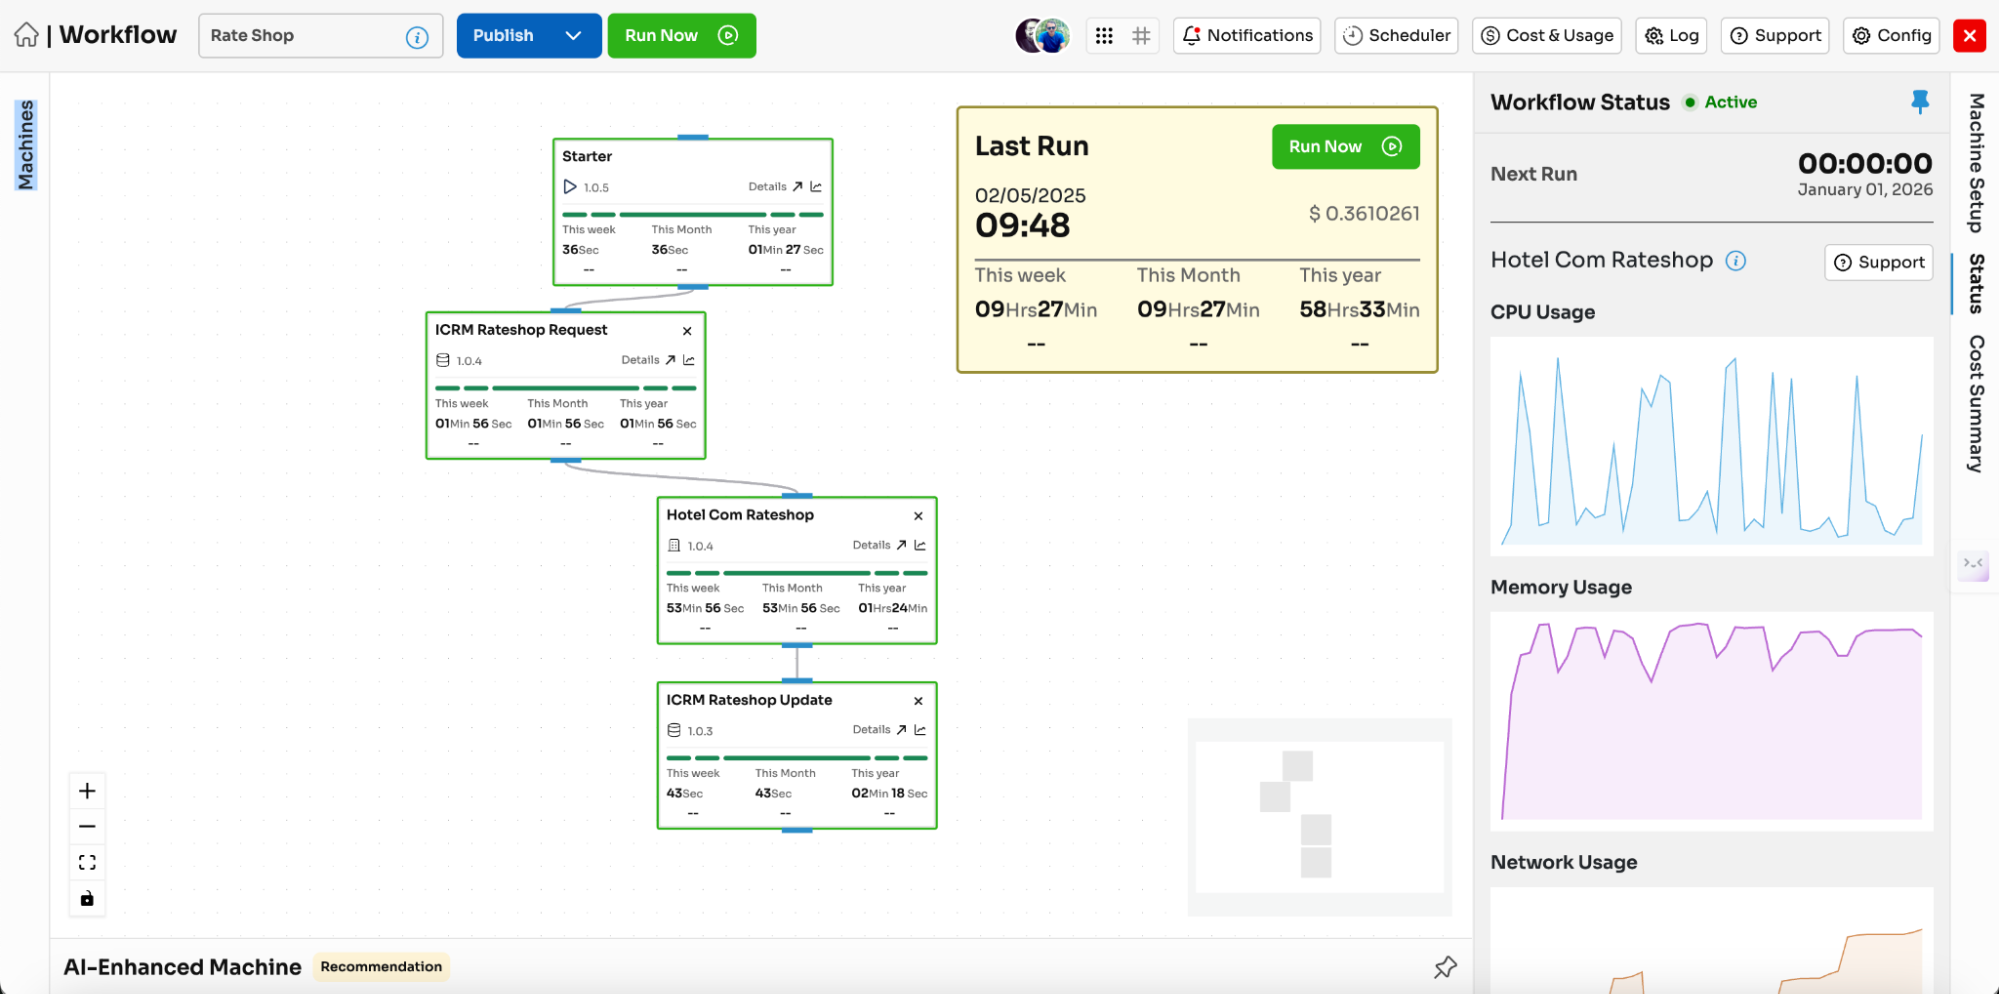Remove Hotel Com Rateshop node
This screenshot has height=994, width=1999.
(x=918, y=516)
